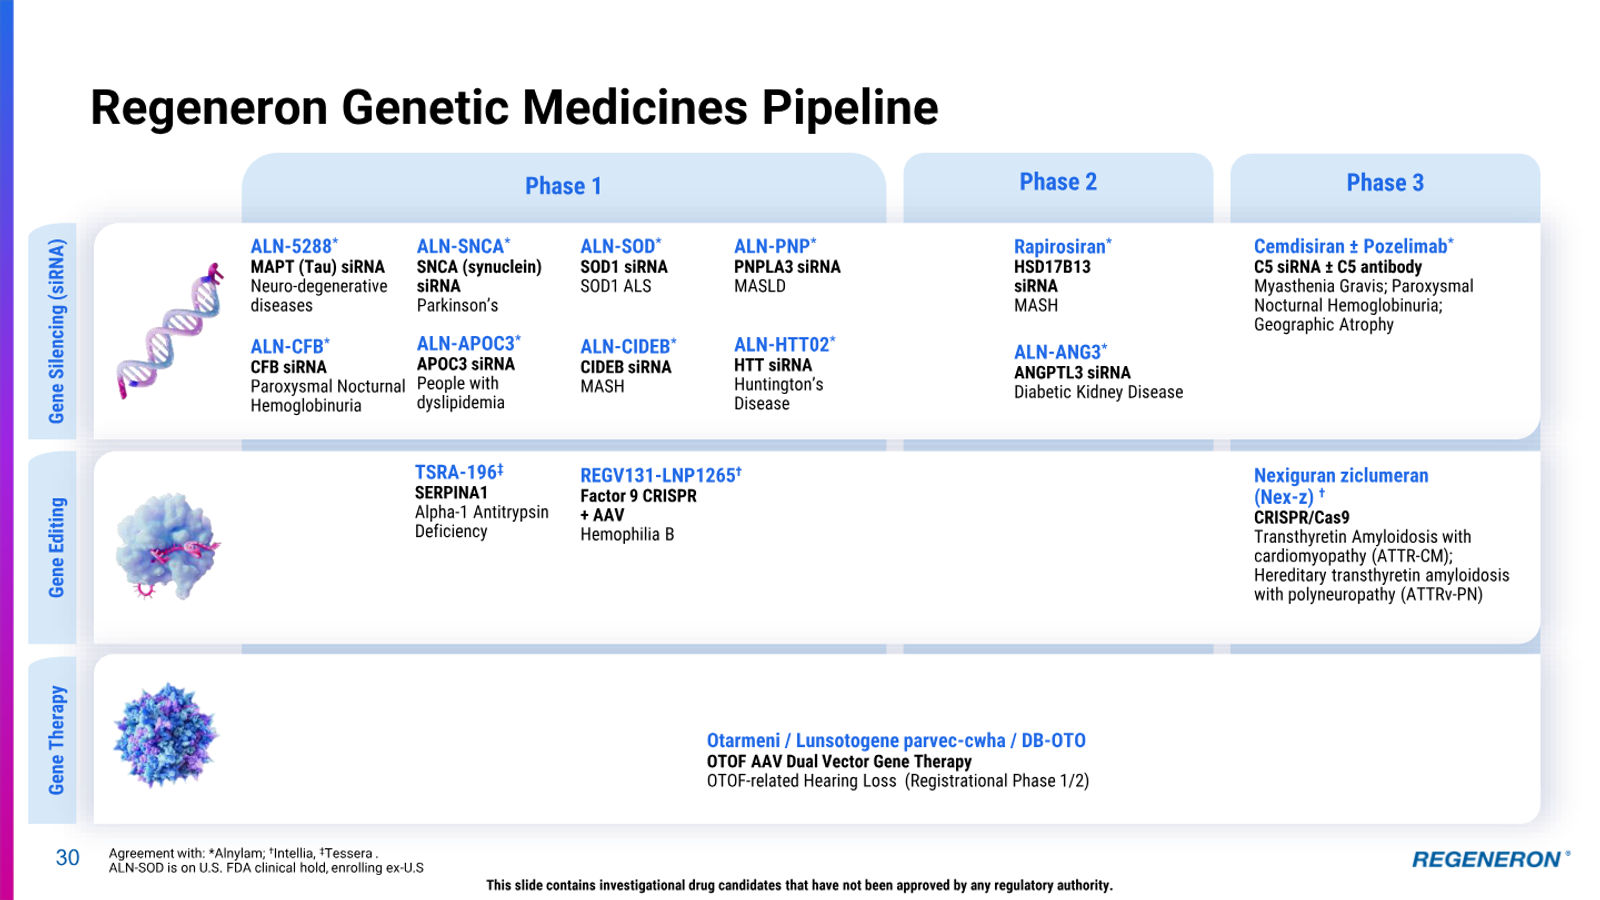The image size is (1600, 900).
Task: Click the Agreement with Alnylam, Intellia, Tessera footnote
Action: tap(243, 853)
